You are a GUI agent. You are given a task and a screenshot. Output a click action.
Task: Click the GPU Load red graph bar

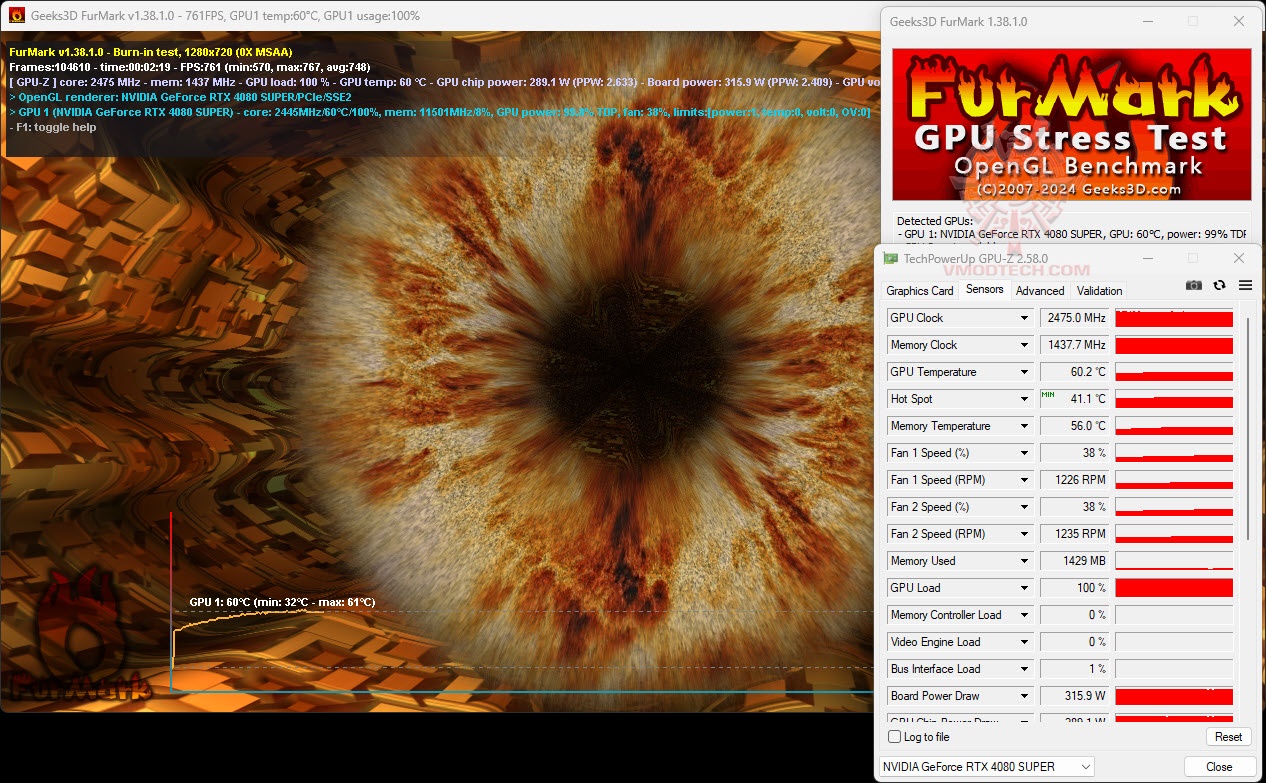point(1174,588)
